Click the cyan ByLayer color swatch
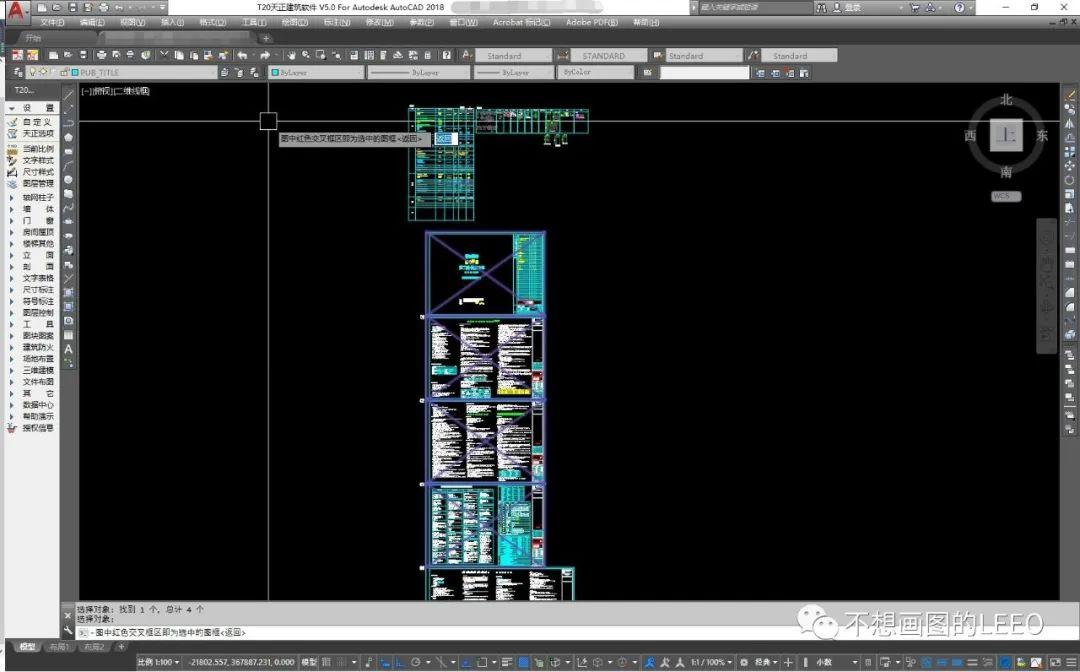The image size is (1080, 672). click(275, 72)
